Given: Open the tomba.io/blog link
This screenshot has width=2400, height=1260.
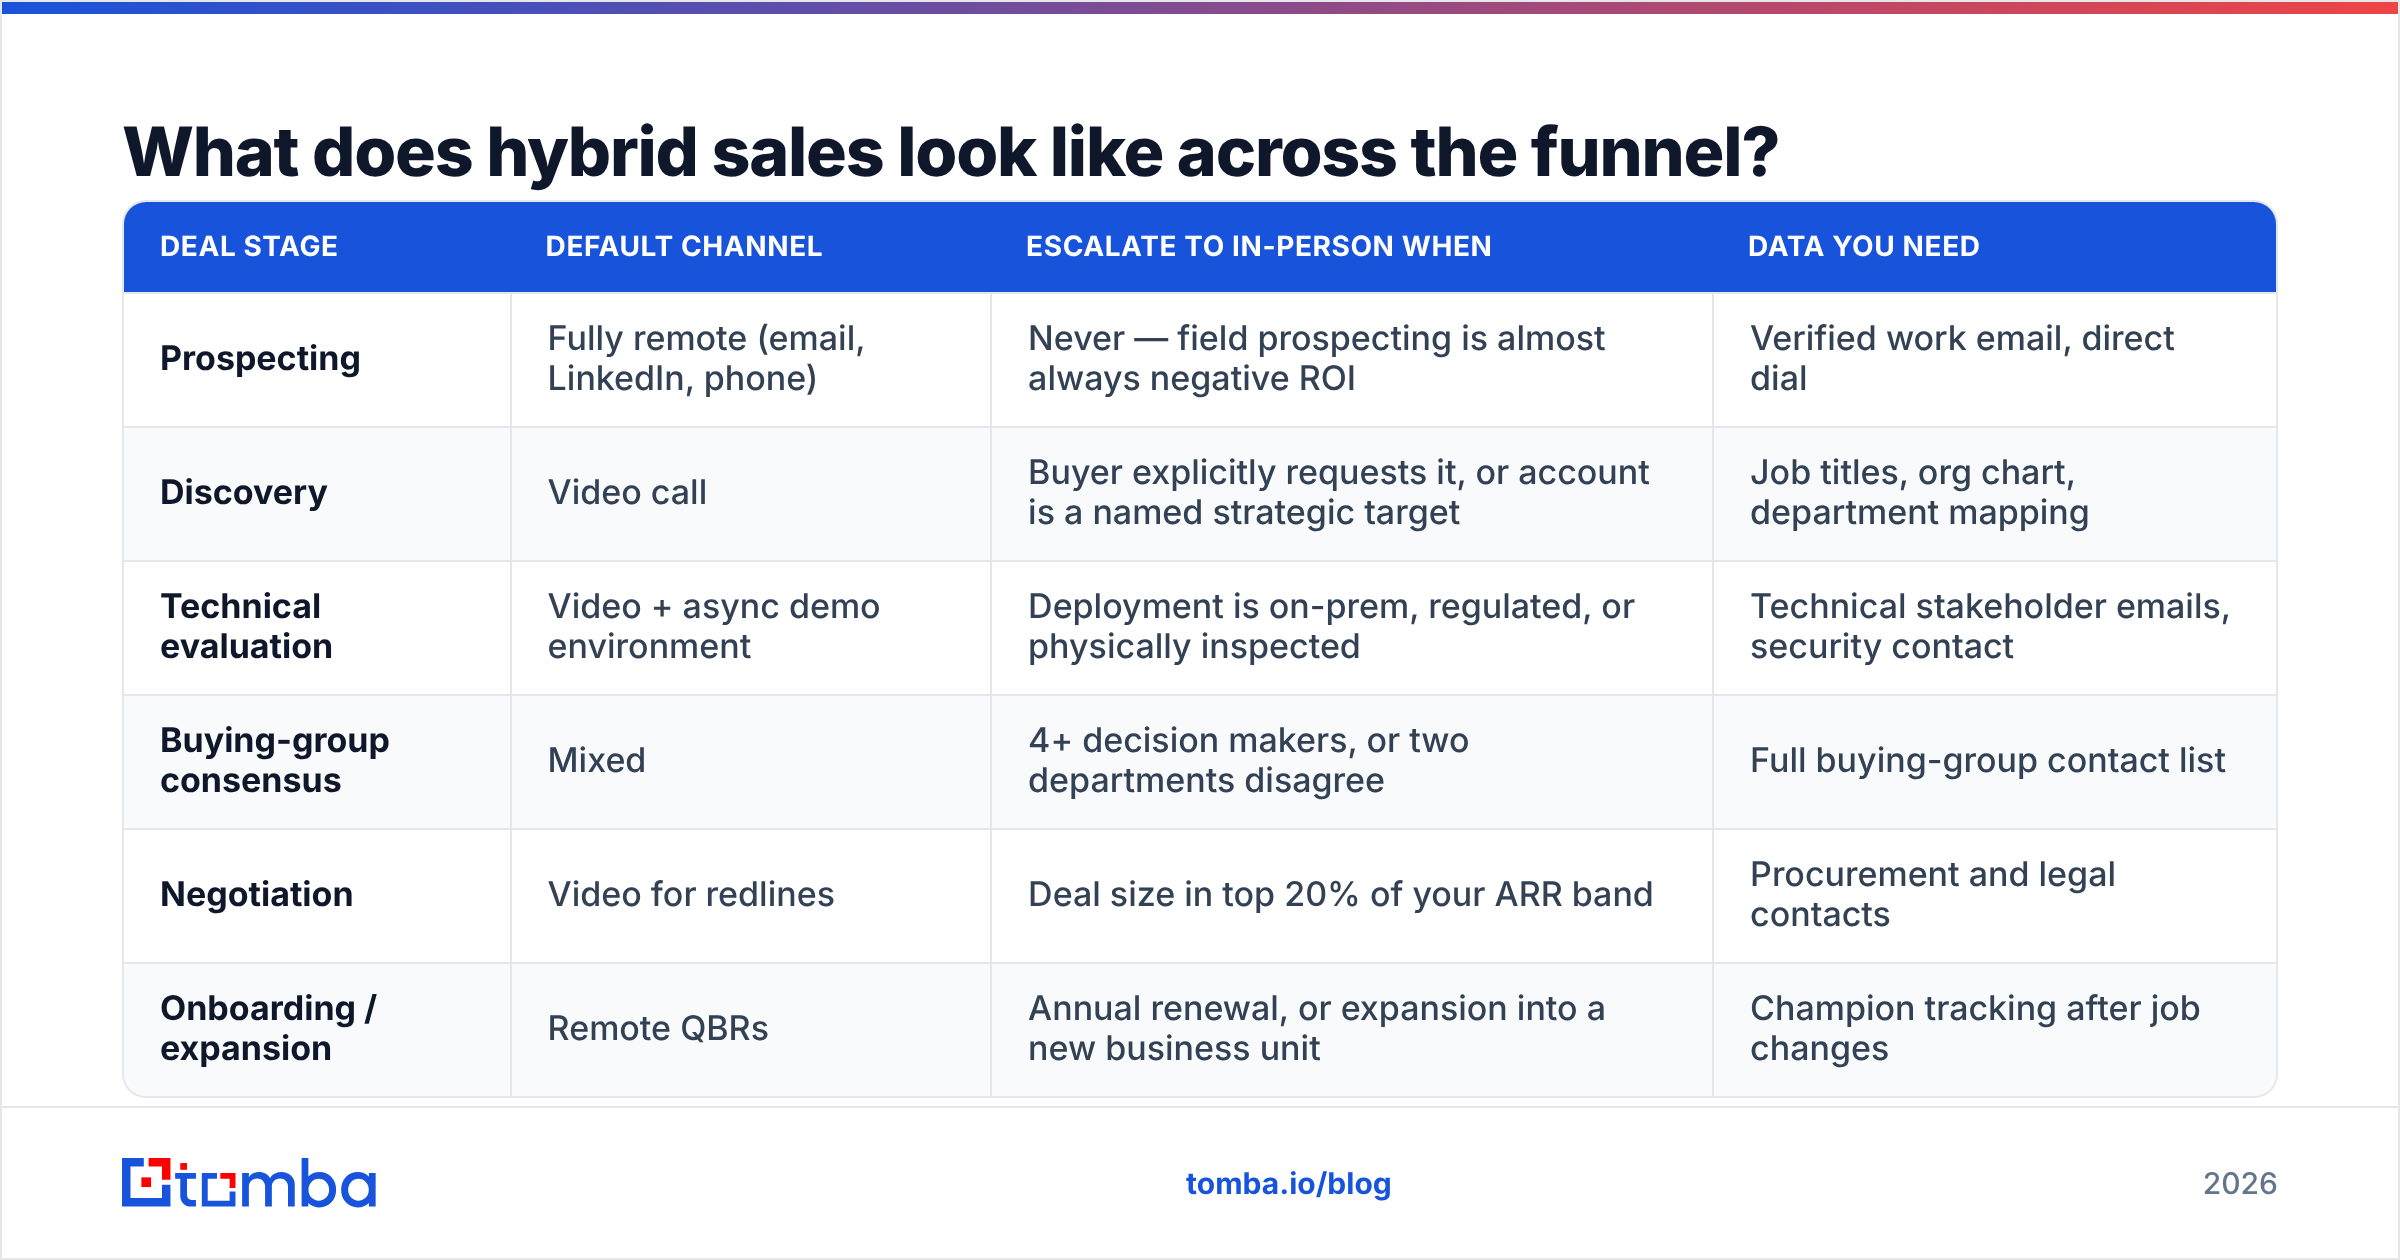Looking at the screenshot, I should 1288,1184.
